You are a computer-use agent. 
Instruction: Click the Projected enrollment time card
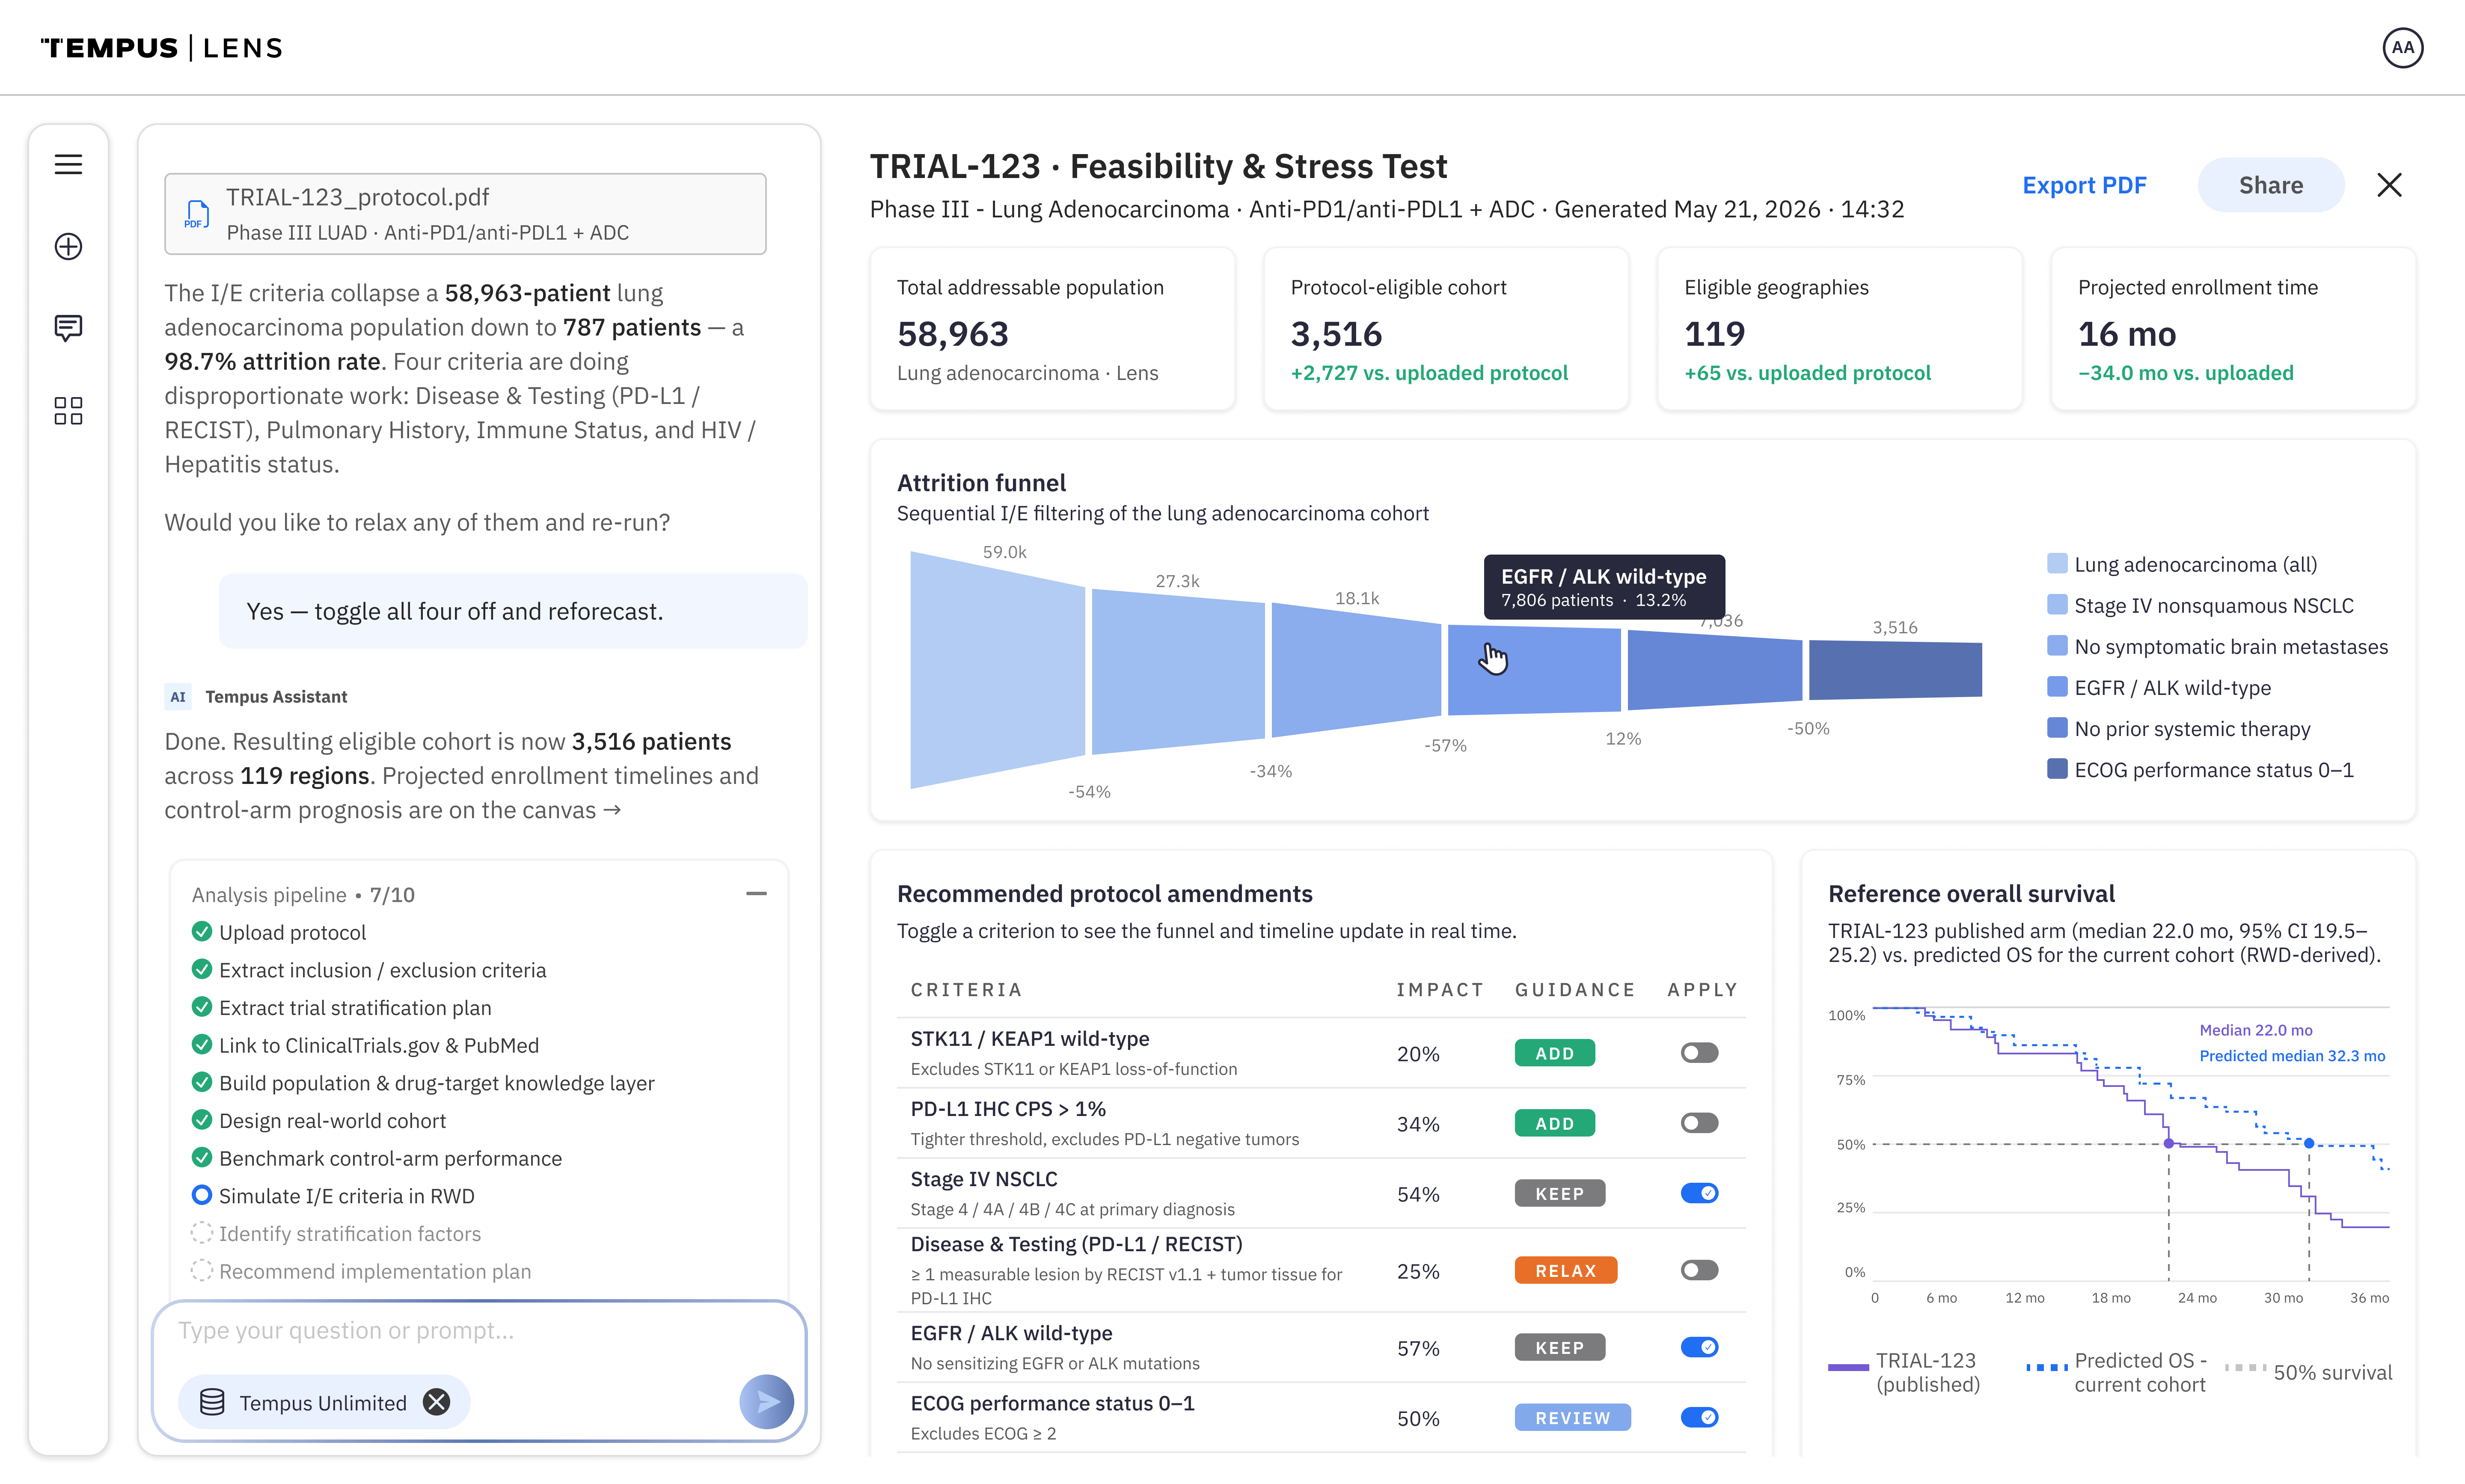point(2233,329)
